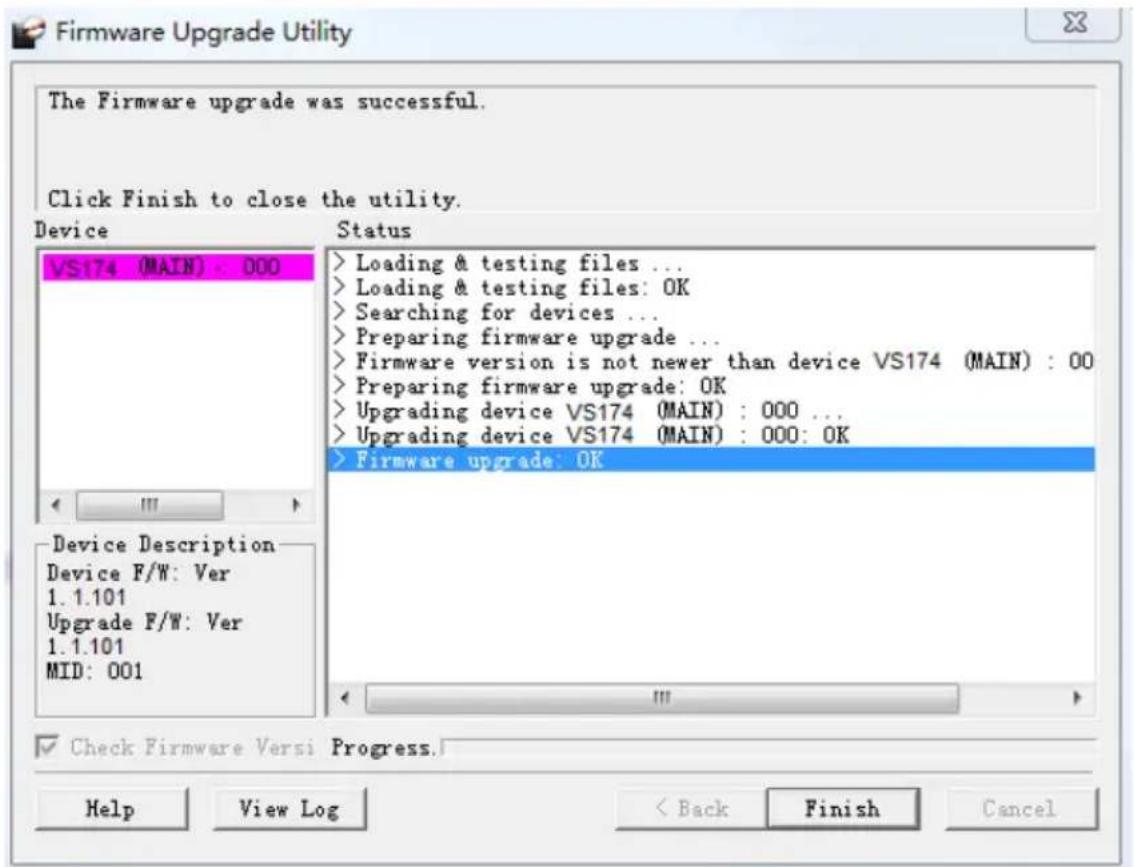The width and height of the screenshot is (1134, 867).
Task: Click the Progress bar
Action: 769,747
